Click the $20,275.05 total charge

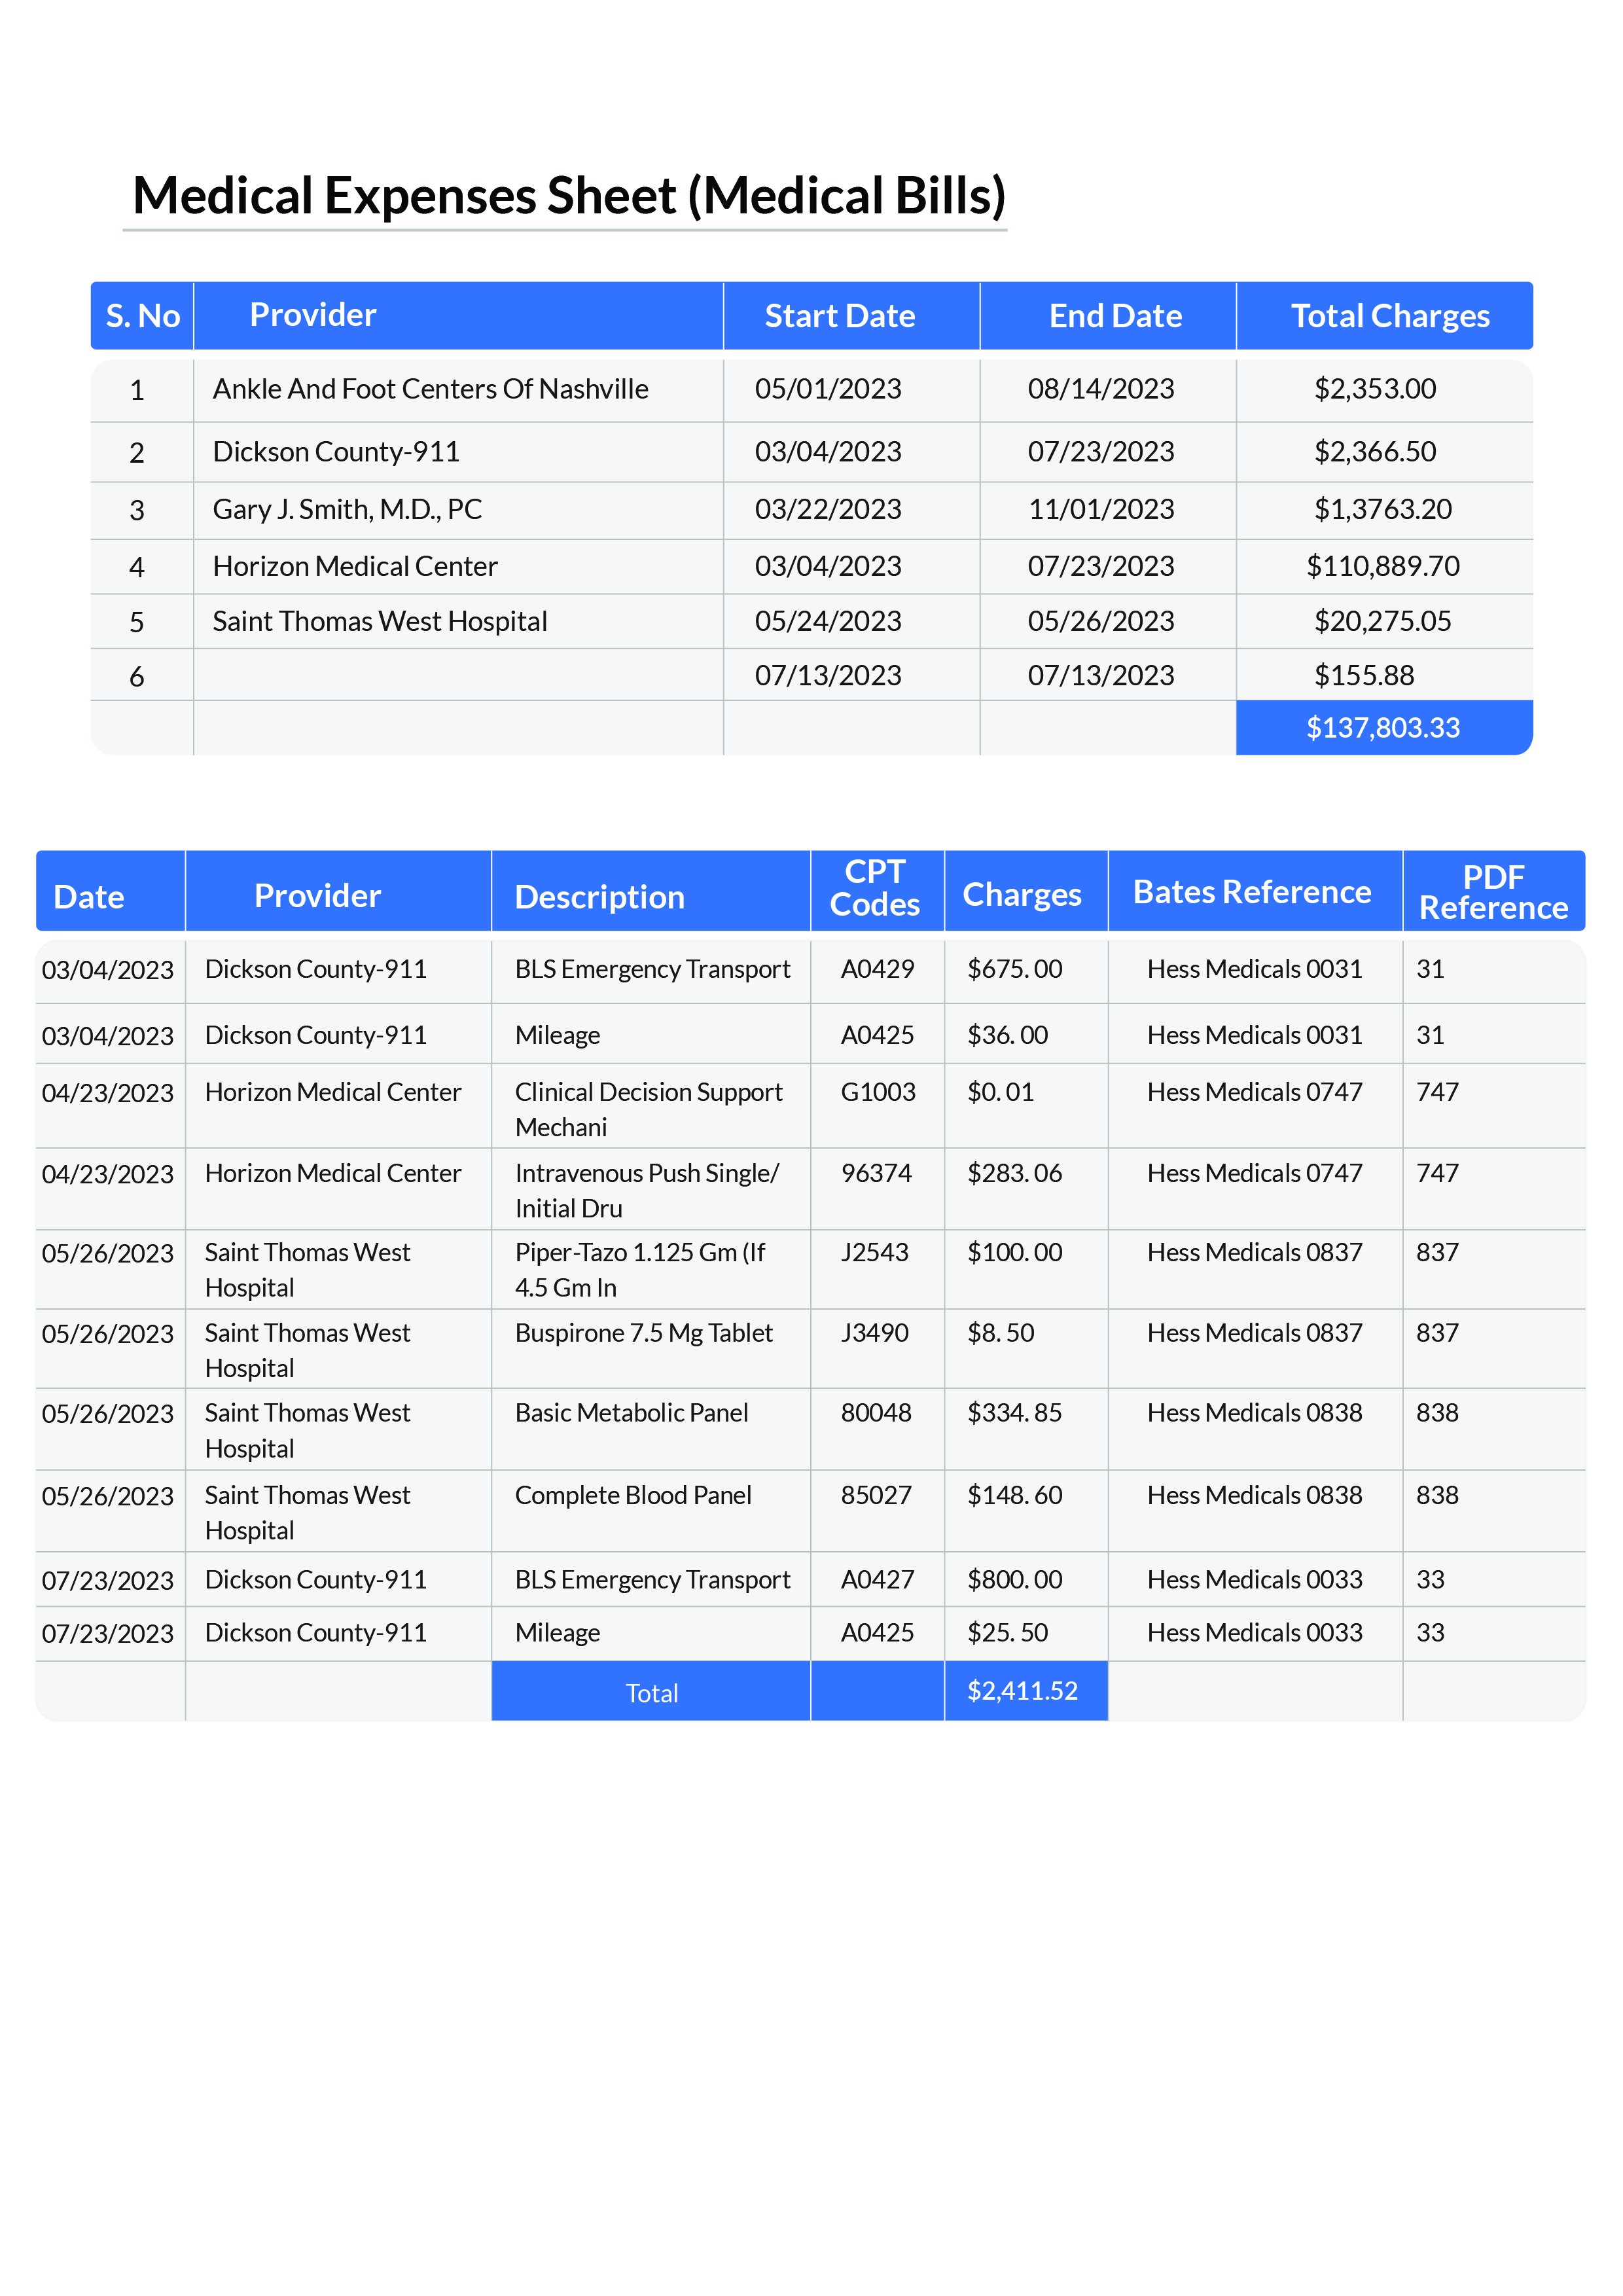pyautogui.click(x=1383, y=622)
